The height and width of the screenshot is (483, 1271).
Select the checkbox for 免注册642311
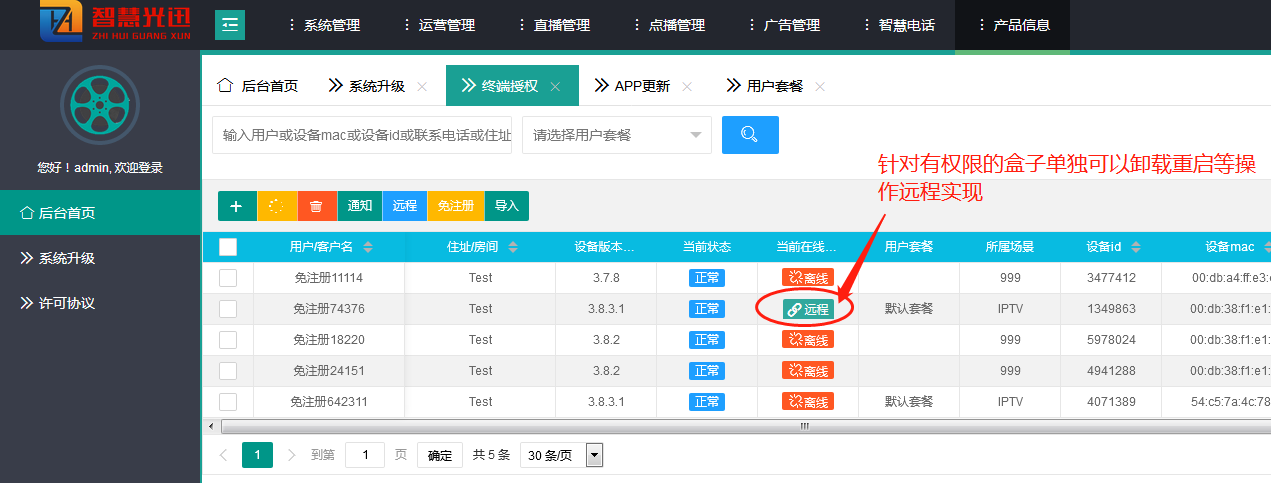228,402
